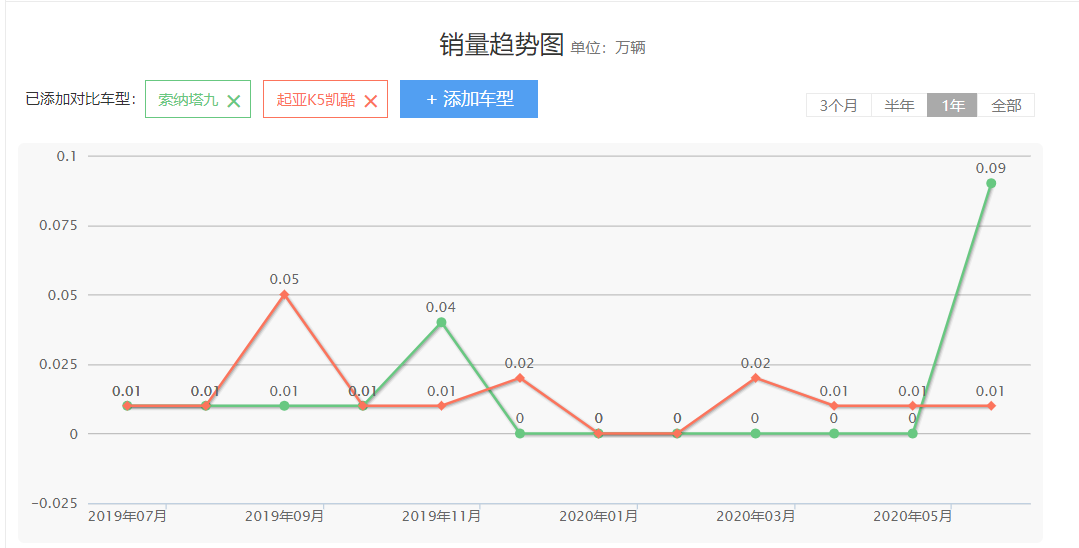Screen dimensions: 1079x548
Task: Click the 2019年07月 axis label
Action: coord(127,516)
